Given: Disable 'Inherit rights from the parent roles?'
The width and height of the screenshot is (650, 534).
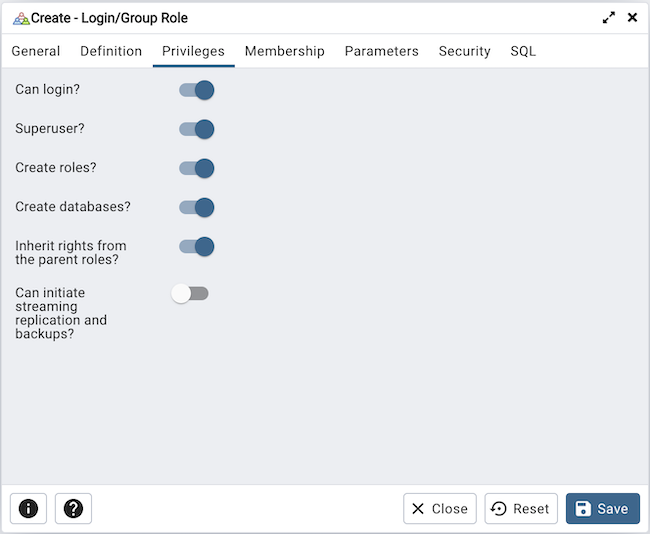Looking at the screenshot, I should point(196,247).
